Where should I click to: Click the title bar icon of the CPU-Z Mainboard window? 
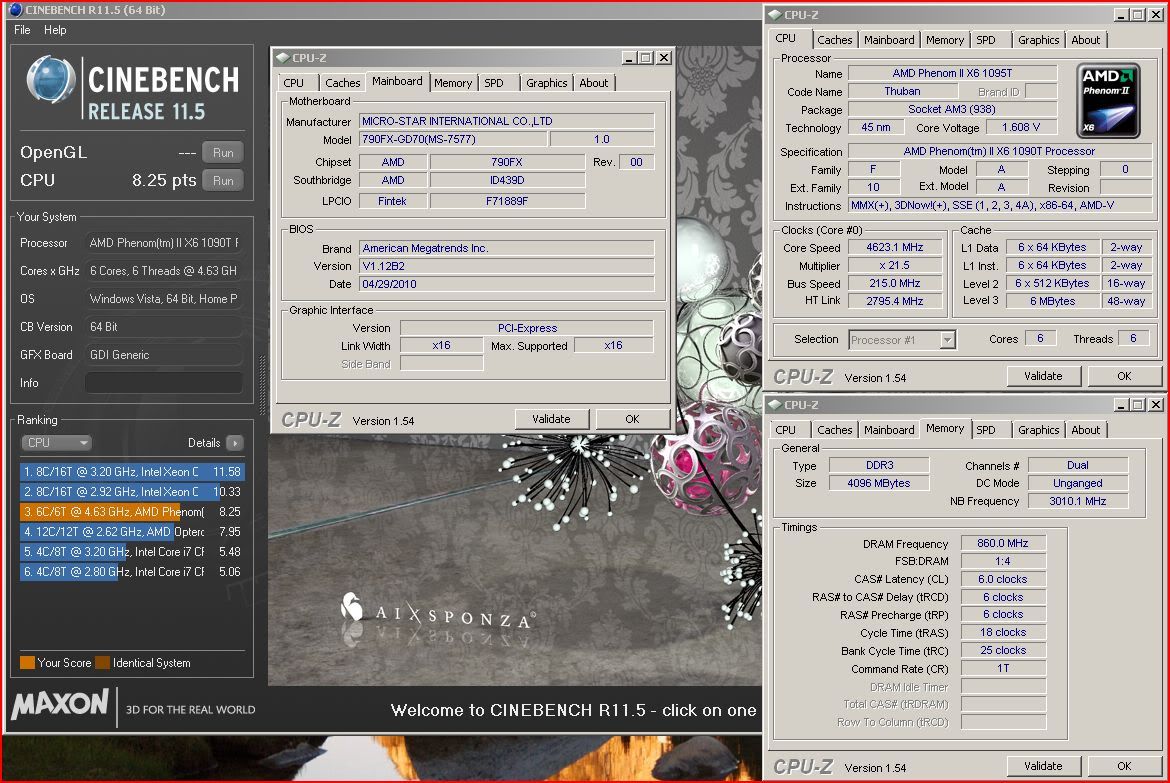tap(282, 57)
